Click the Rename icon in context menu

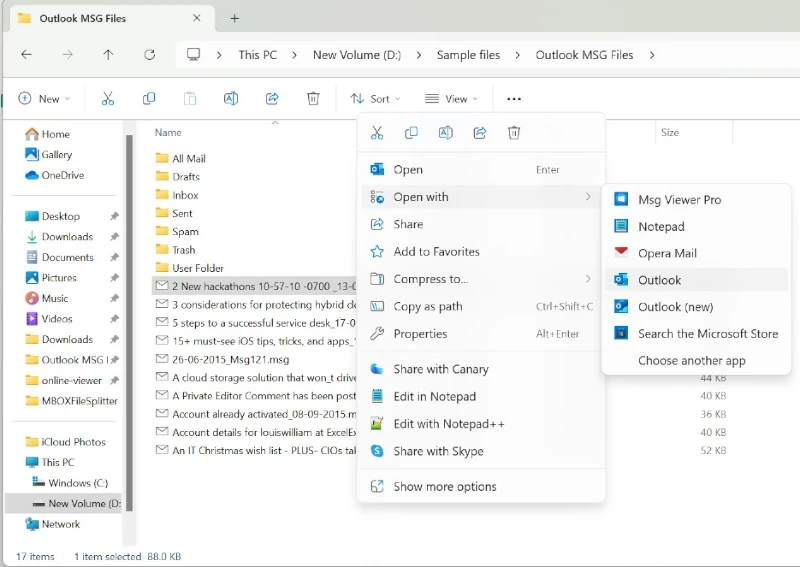(446, 133)
